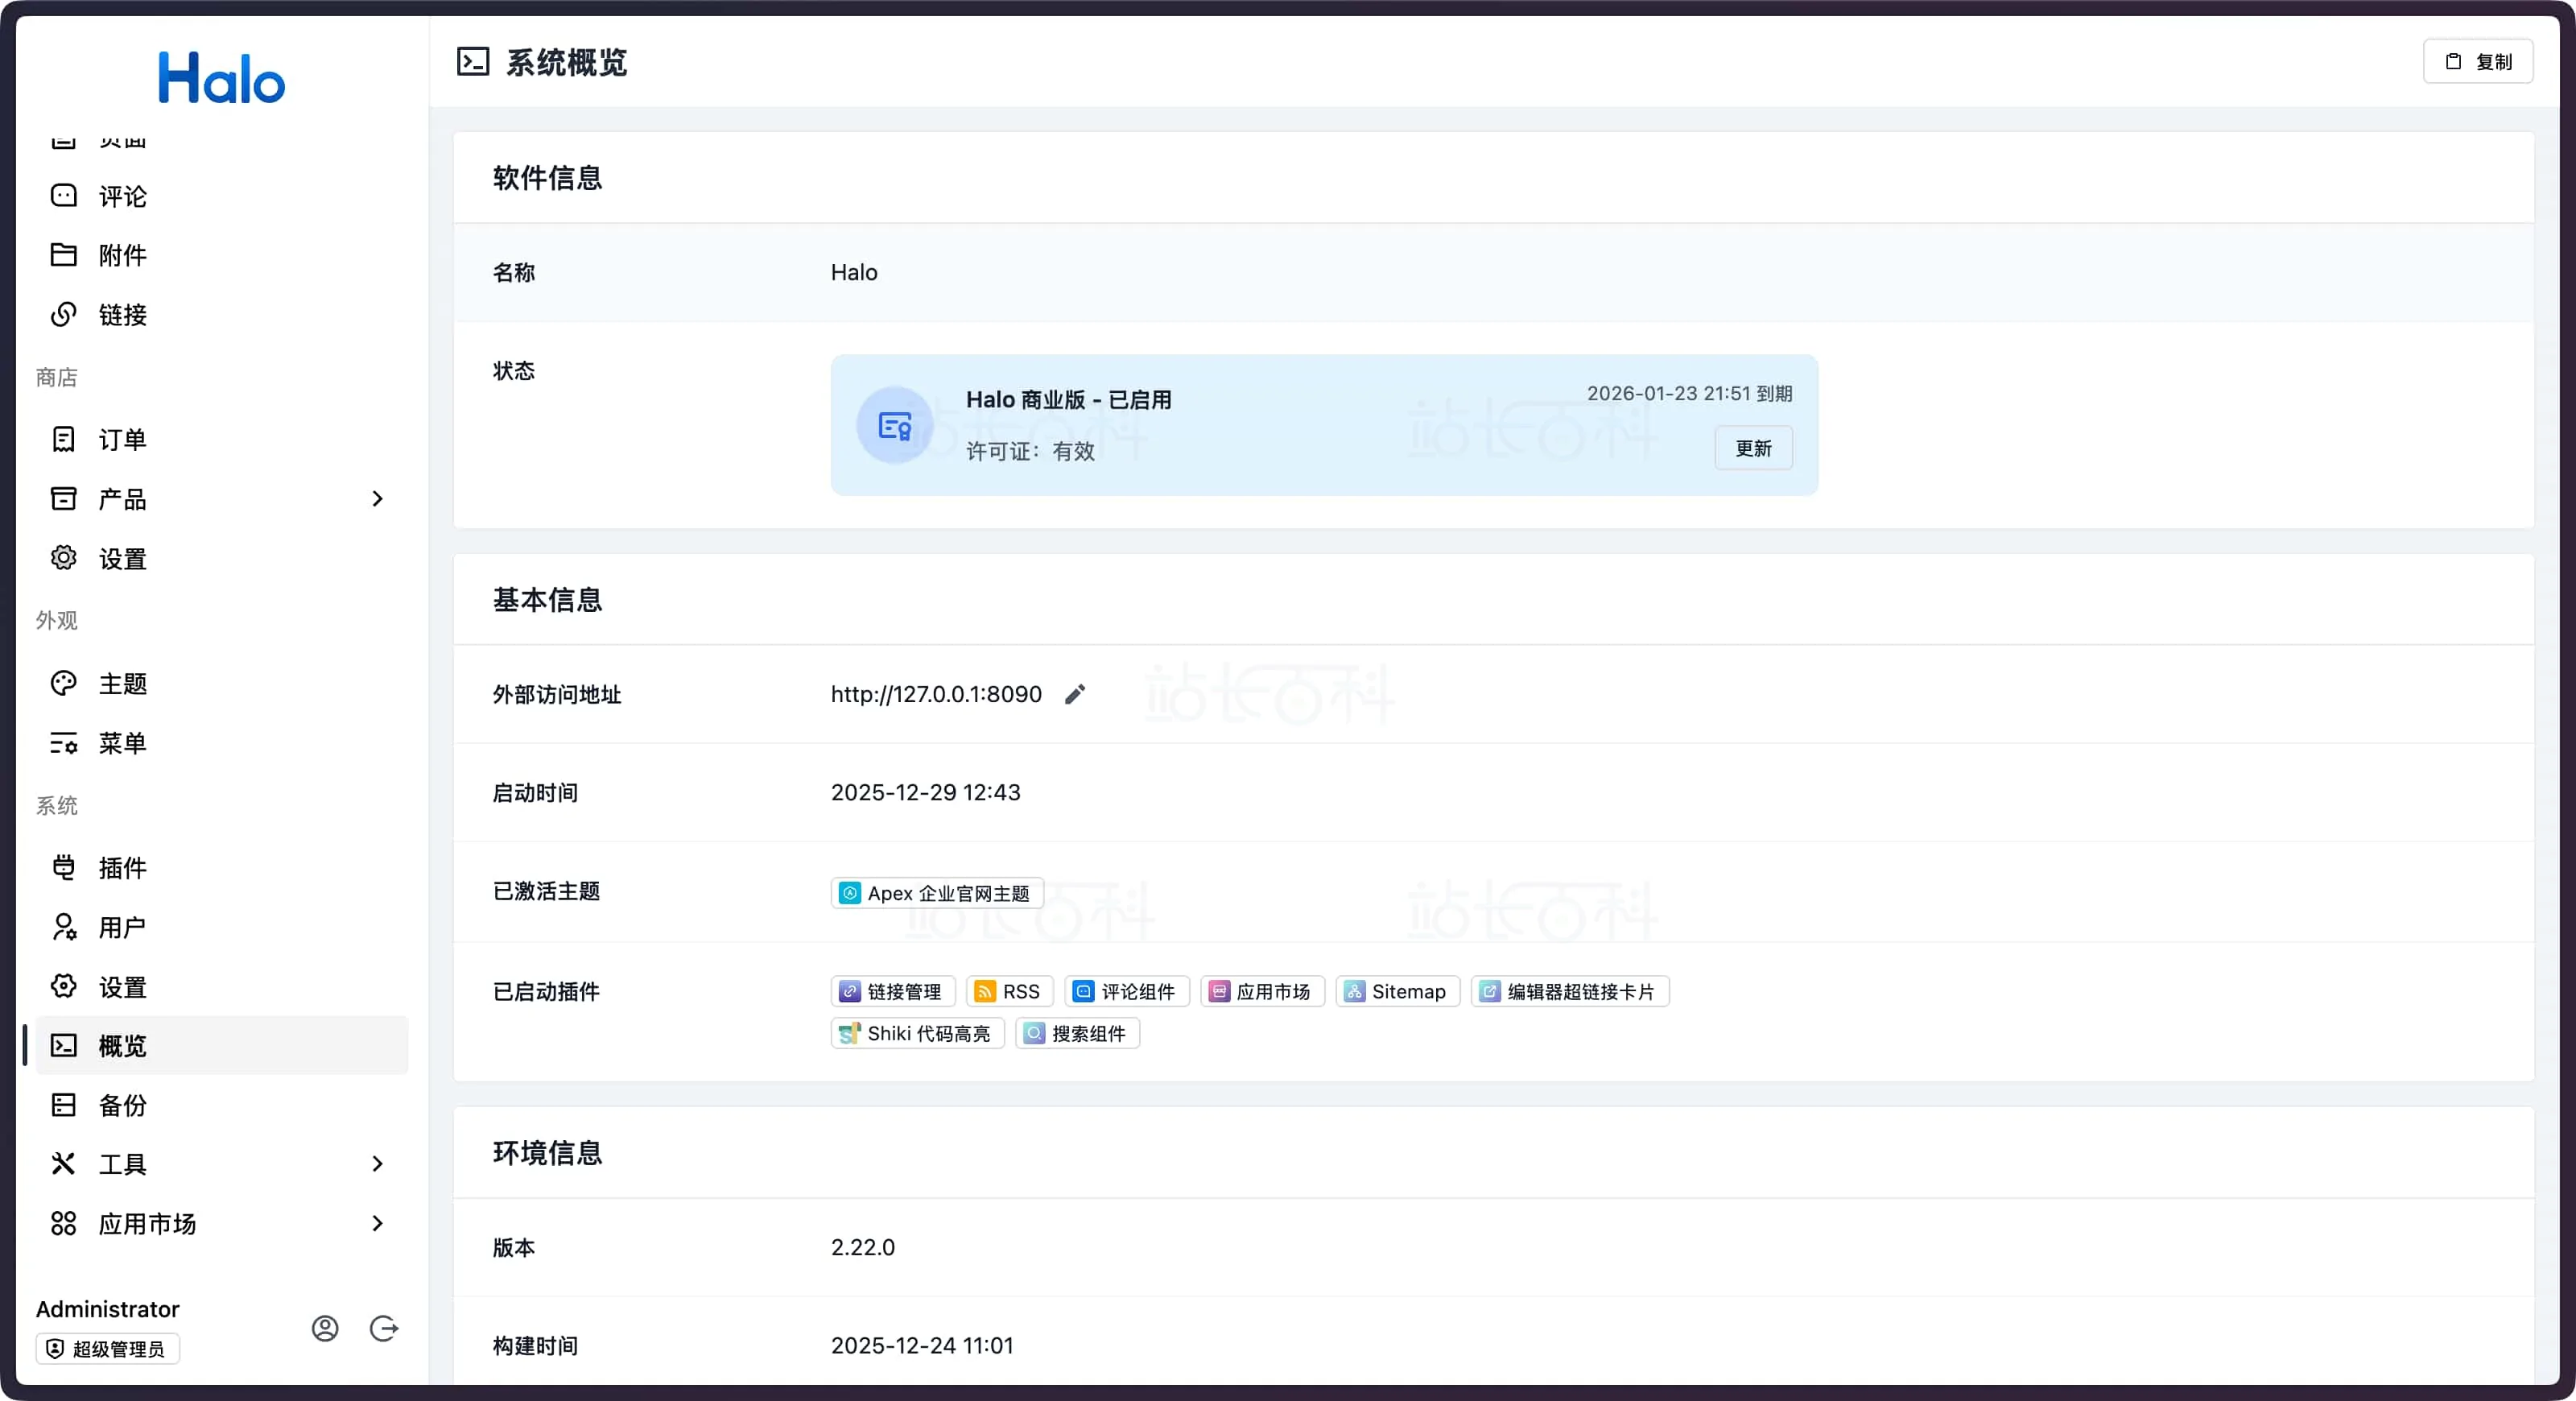Screen dimensions: 2576x1401
Task: Open the 用户 (users) sidebar icon
Action: click(x=63, y=927)
